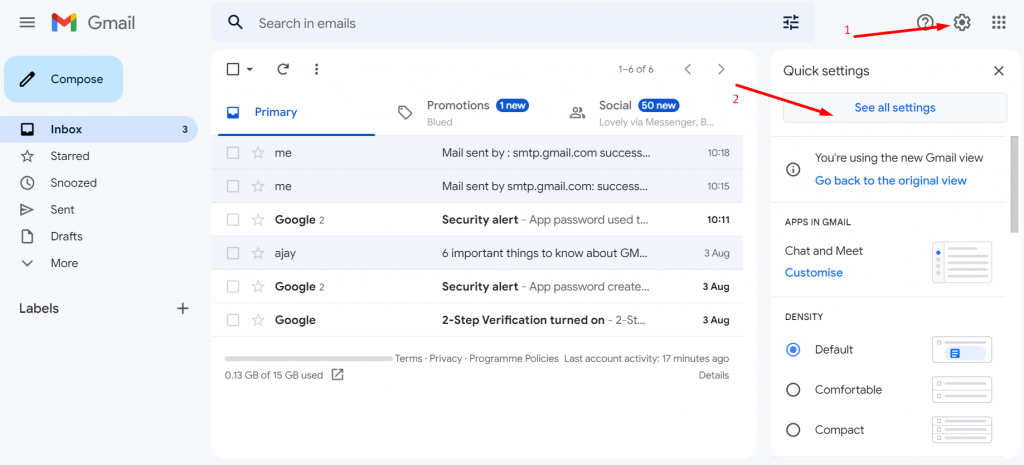1024x465 pixels.
Task: Star the App password created email
Action: click(x=258, y=286)
